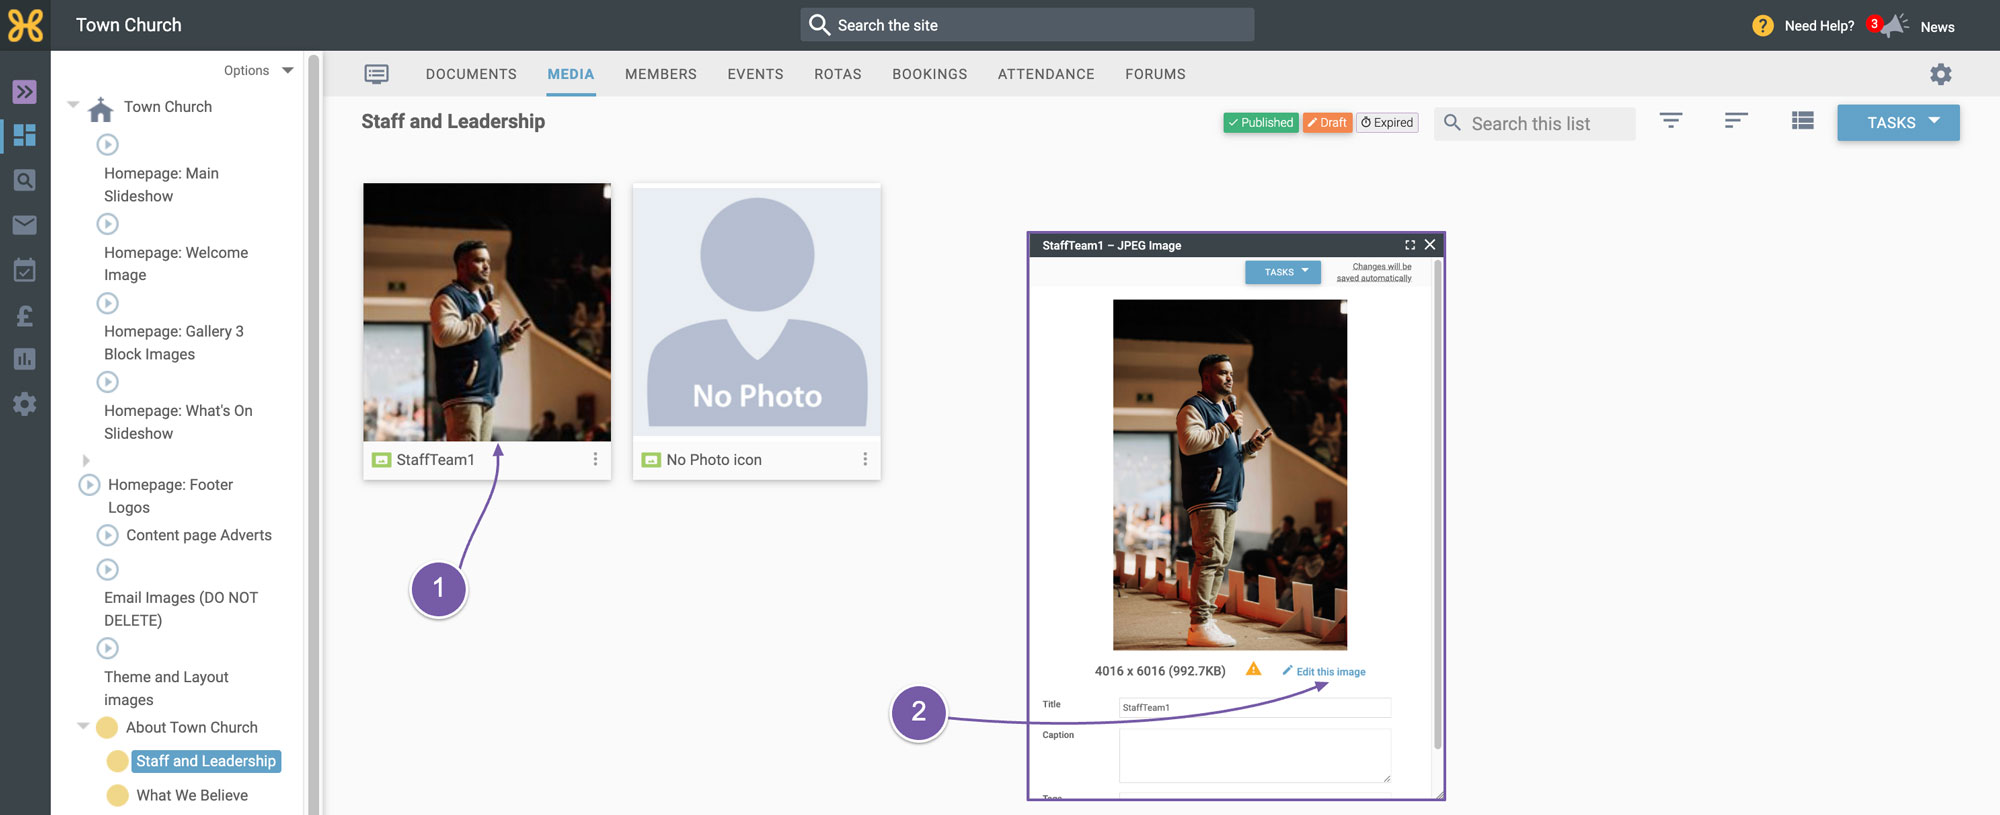The image size is (2000, 815).
Task: Select Homepage: Main Slideshow in tree
Action: pos(161,185)
